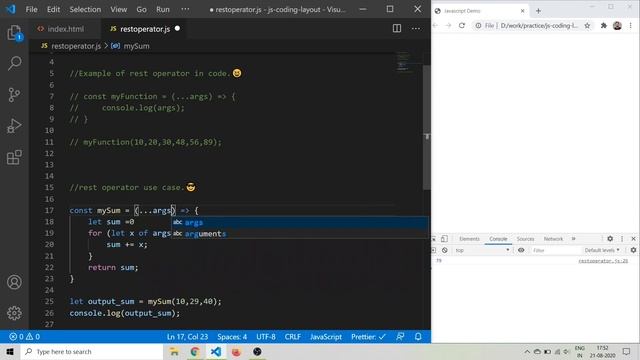Change encoding via UTF-8 status item
640x360 pixels.
266,337
